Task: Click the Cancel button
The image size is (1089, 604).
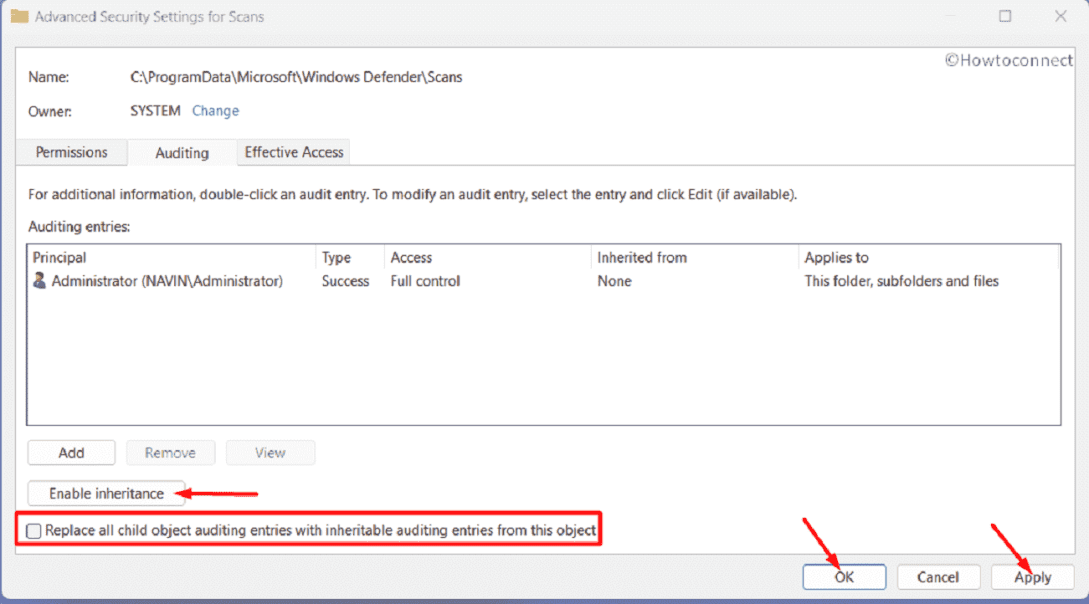Action: 938,577
